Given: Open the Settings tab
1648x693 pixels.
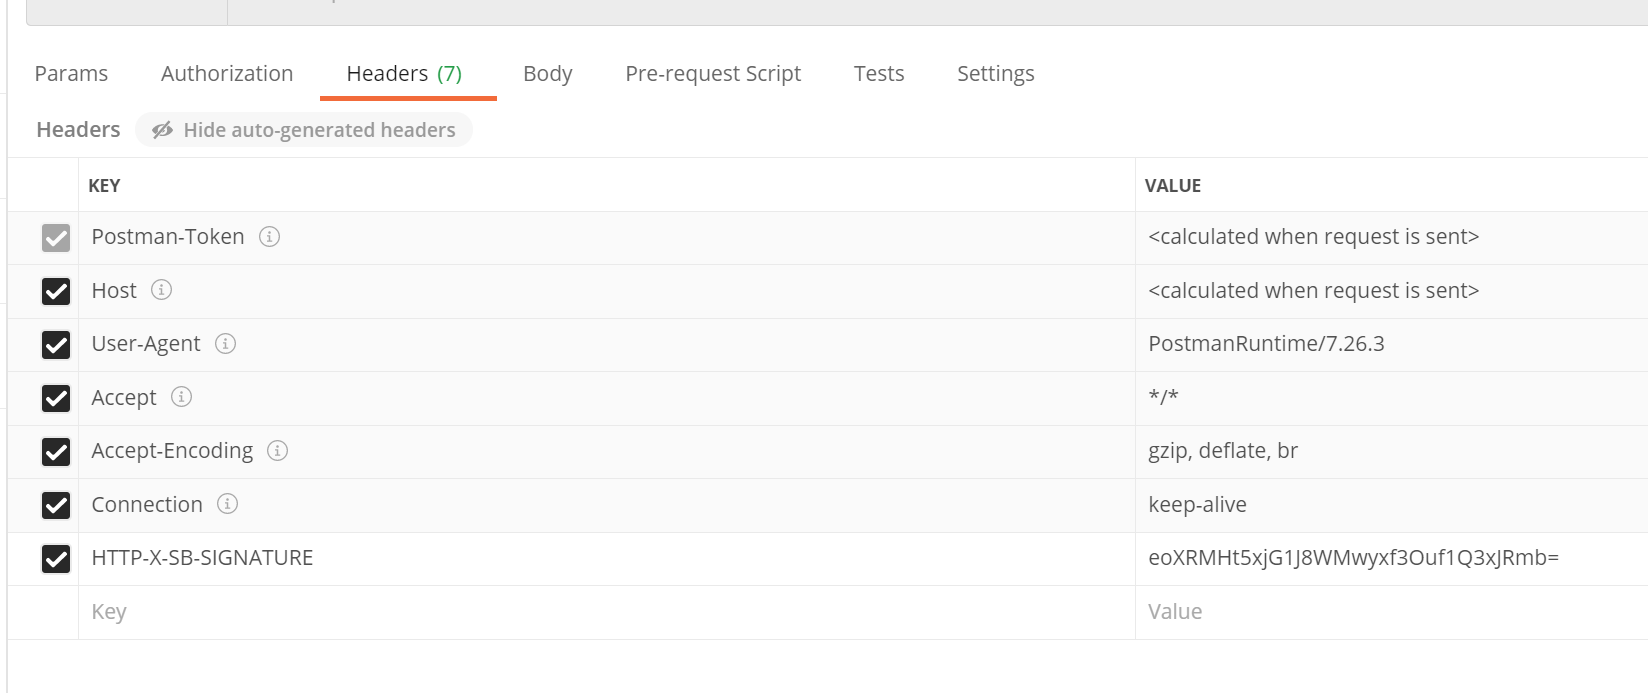Looking at the screenshot, I should tap(996, 74).
